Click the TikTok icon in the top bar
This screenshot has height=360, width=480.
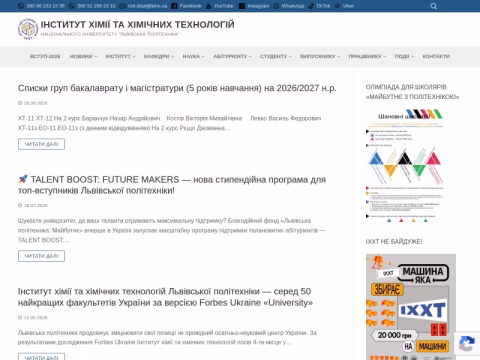pyautogui.click(x=311, y=6)
